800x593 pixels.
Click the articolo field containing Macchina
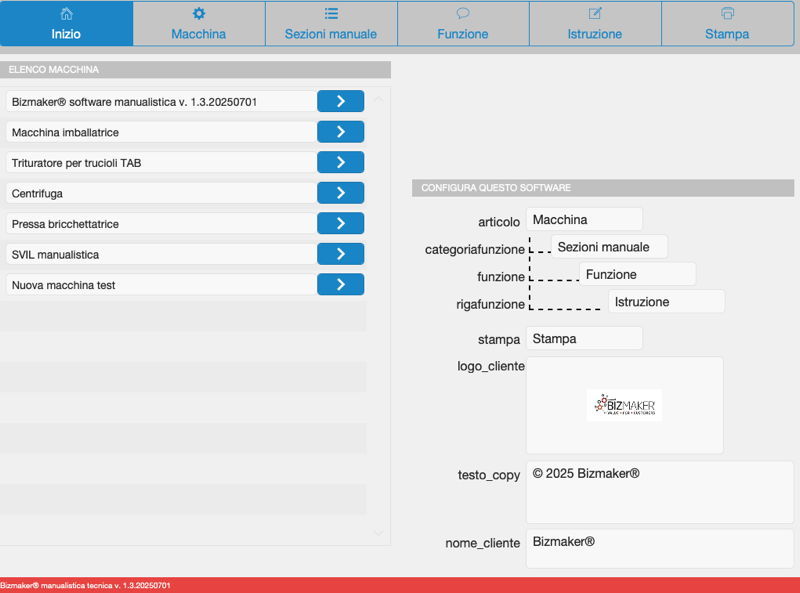(x=584, y=219)
